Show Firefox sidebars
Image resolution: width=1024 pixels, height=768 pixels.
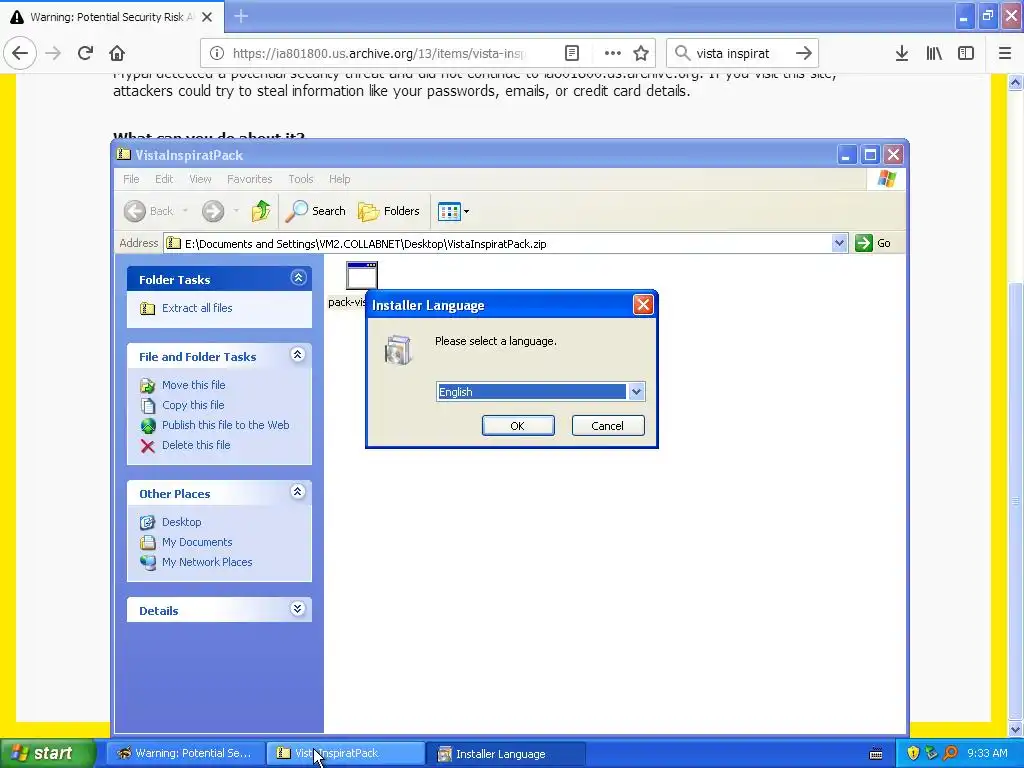tap(966, 54)
